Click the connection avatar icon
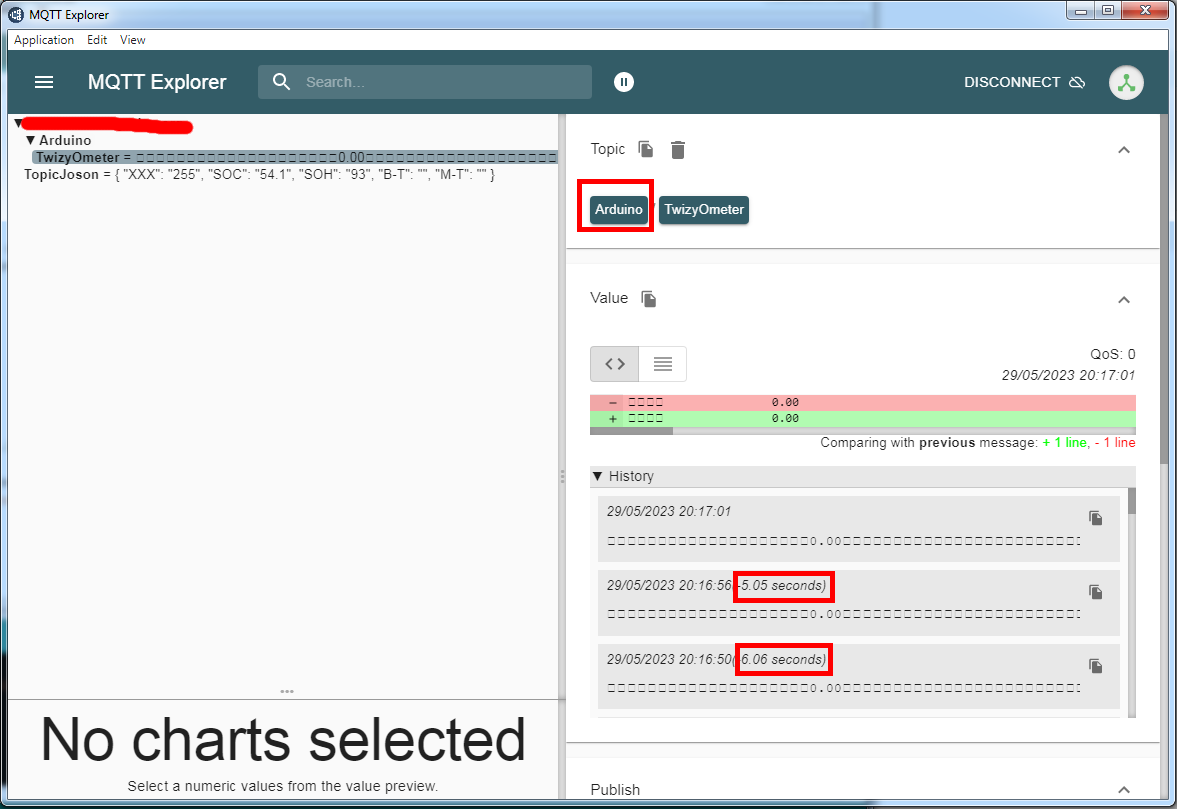This screenshot has height=809, width=1177. [1127, 82]
